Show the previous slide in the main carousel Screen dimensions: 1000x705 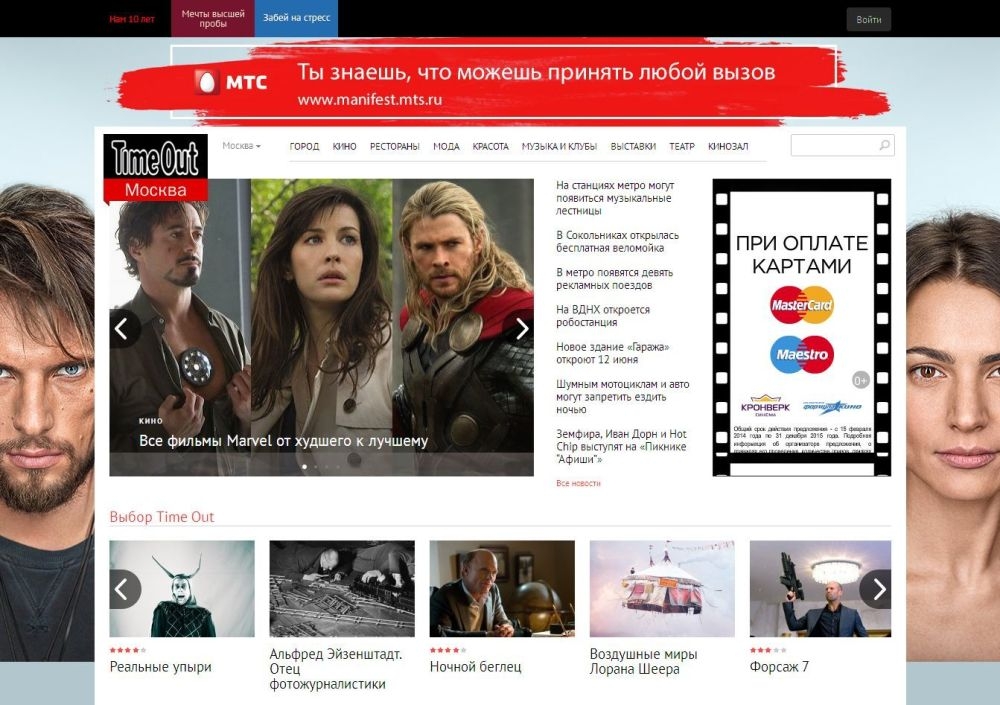click(122, 329)
